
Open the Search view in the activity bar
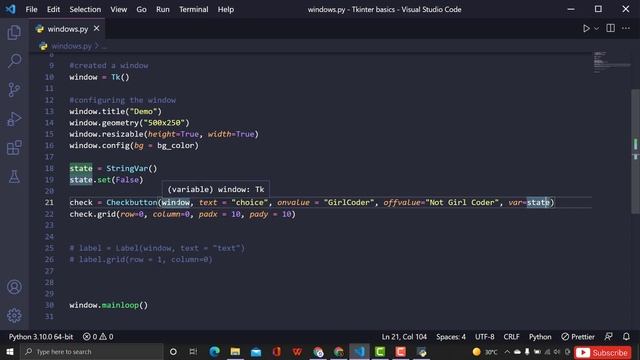tap(14, 61)
